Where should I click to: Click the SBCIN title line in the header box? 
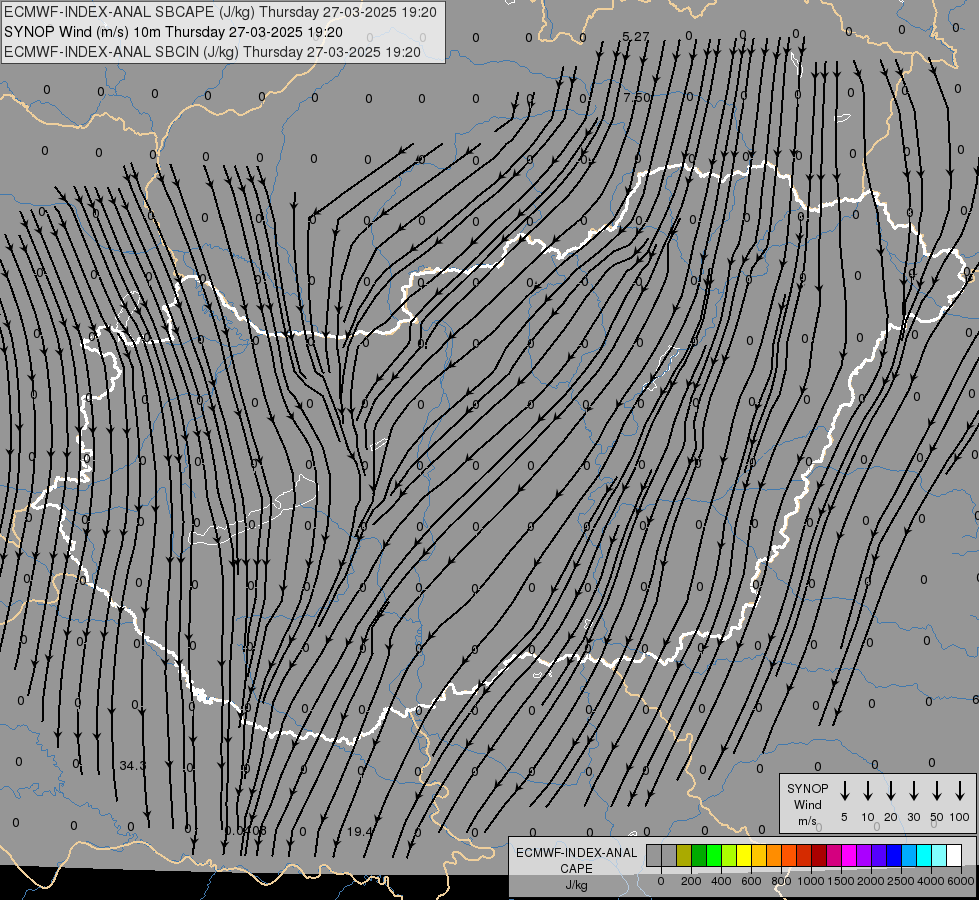click(212, 52)
